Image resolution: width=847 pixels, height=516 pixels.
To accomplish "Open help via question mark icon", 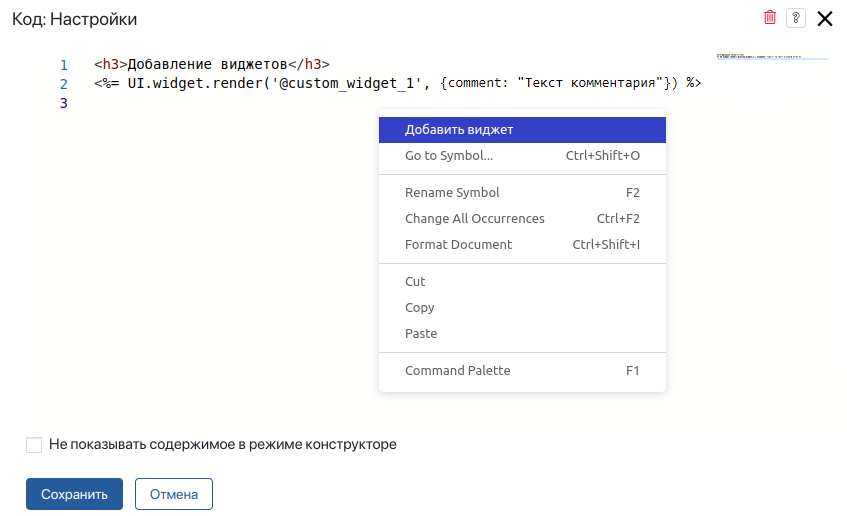I will click(x=796, y=18).
